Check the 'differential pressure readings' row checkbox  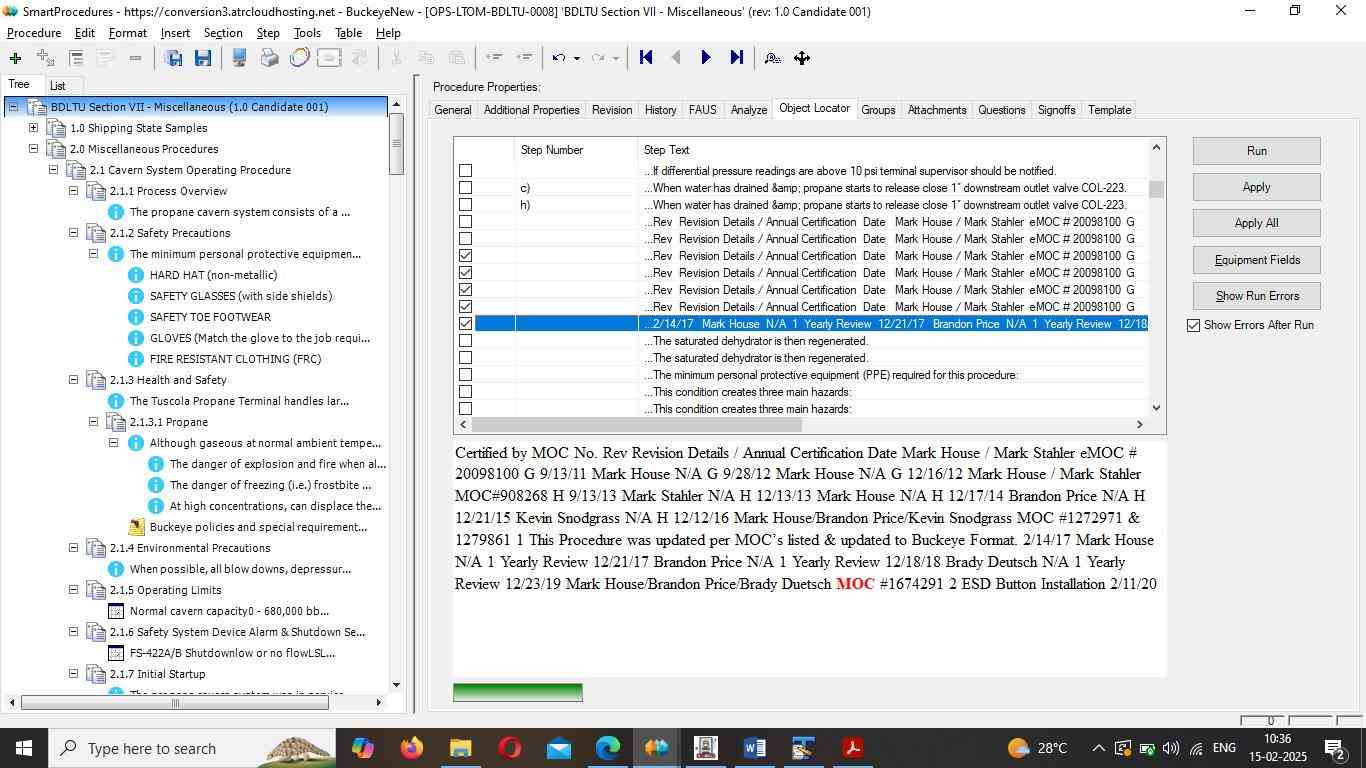465,171
